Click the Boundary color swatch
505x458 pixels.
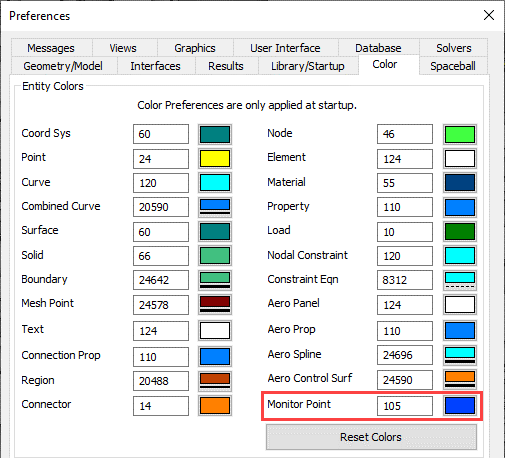tap(215, 280)
